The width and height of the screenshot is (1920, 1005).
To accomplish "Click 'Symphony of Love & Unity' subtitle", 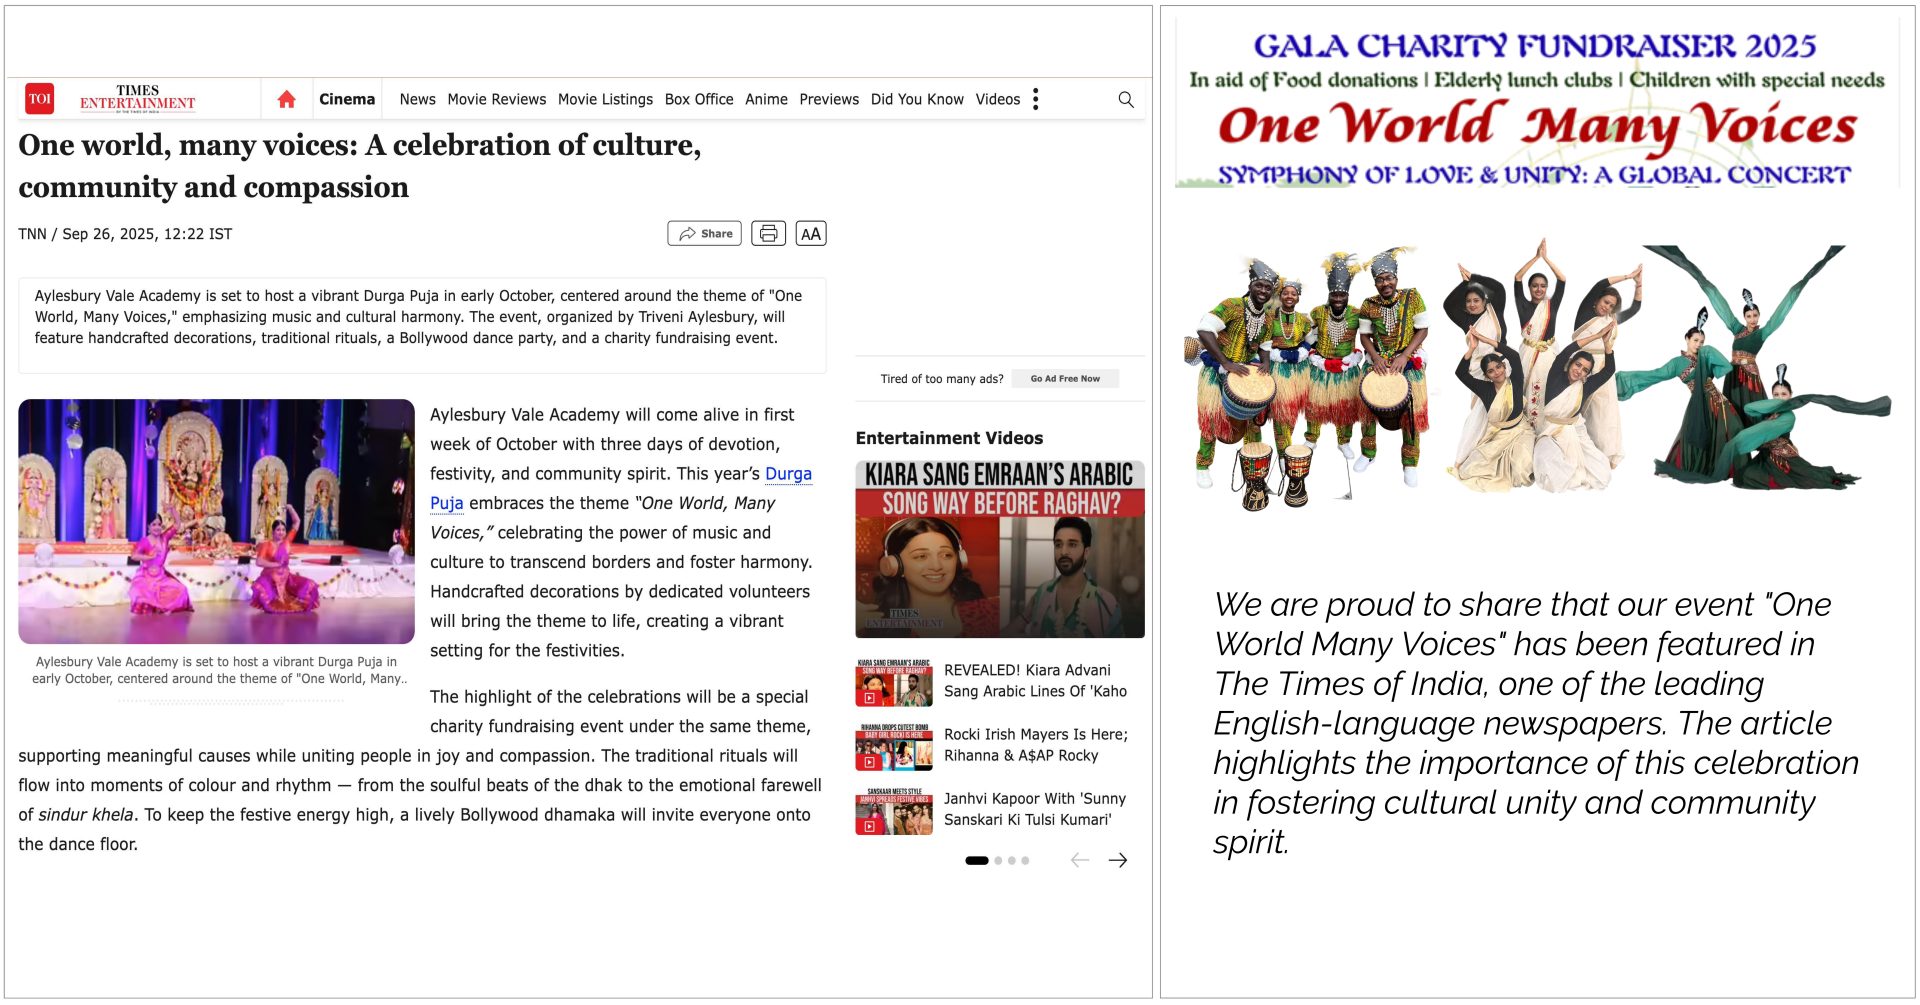I will (x=1535, y=175).
